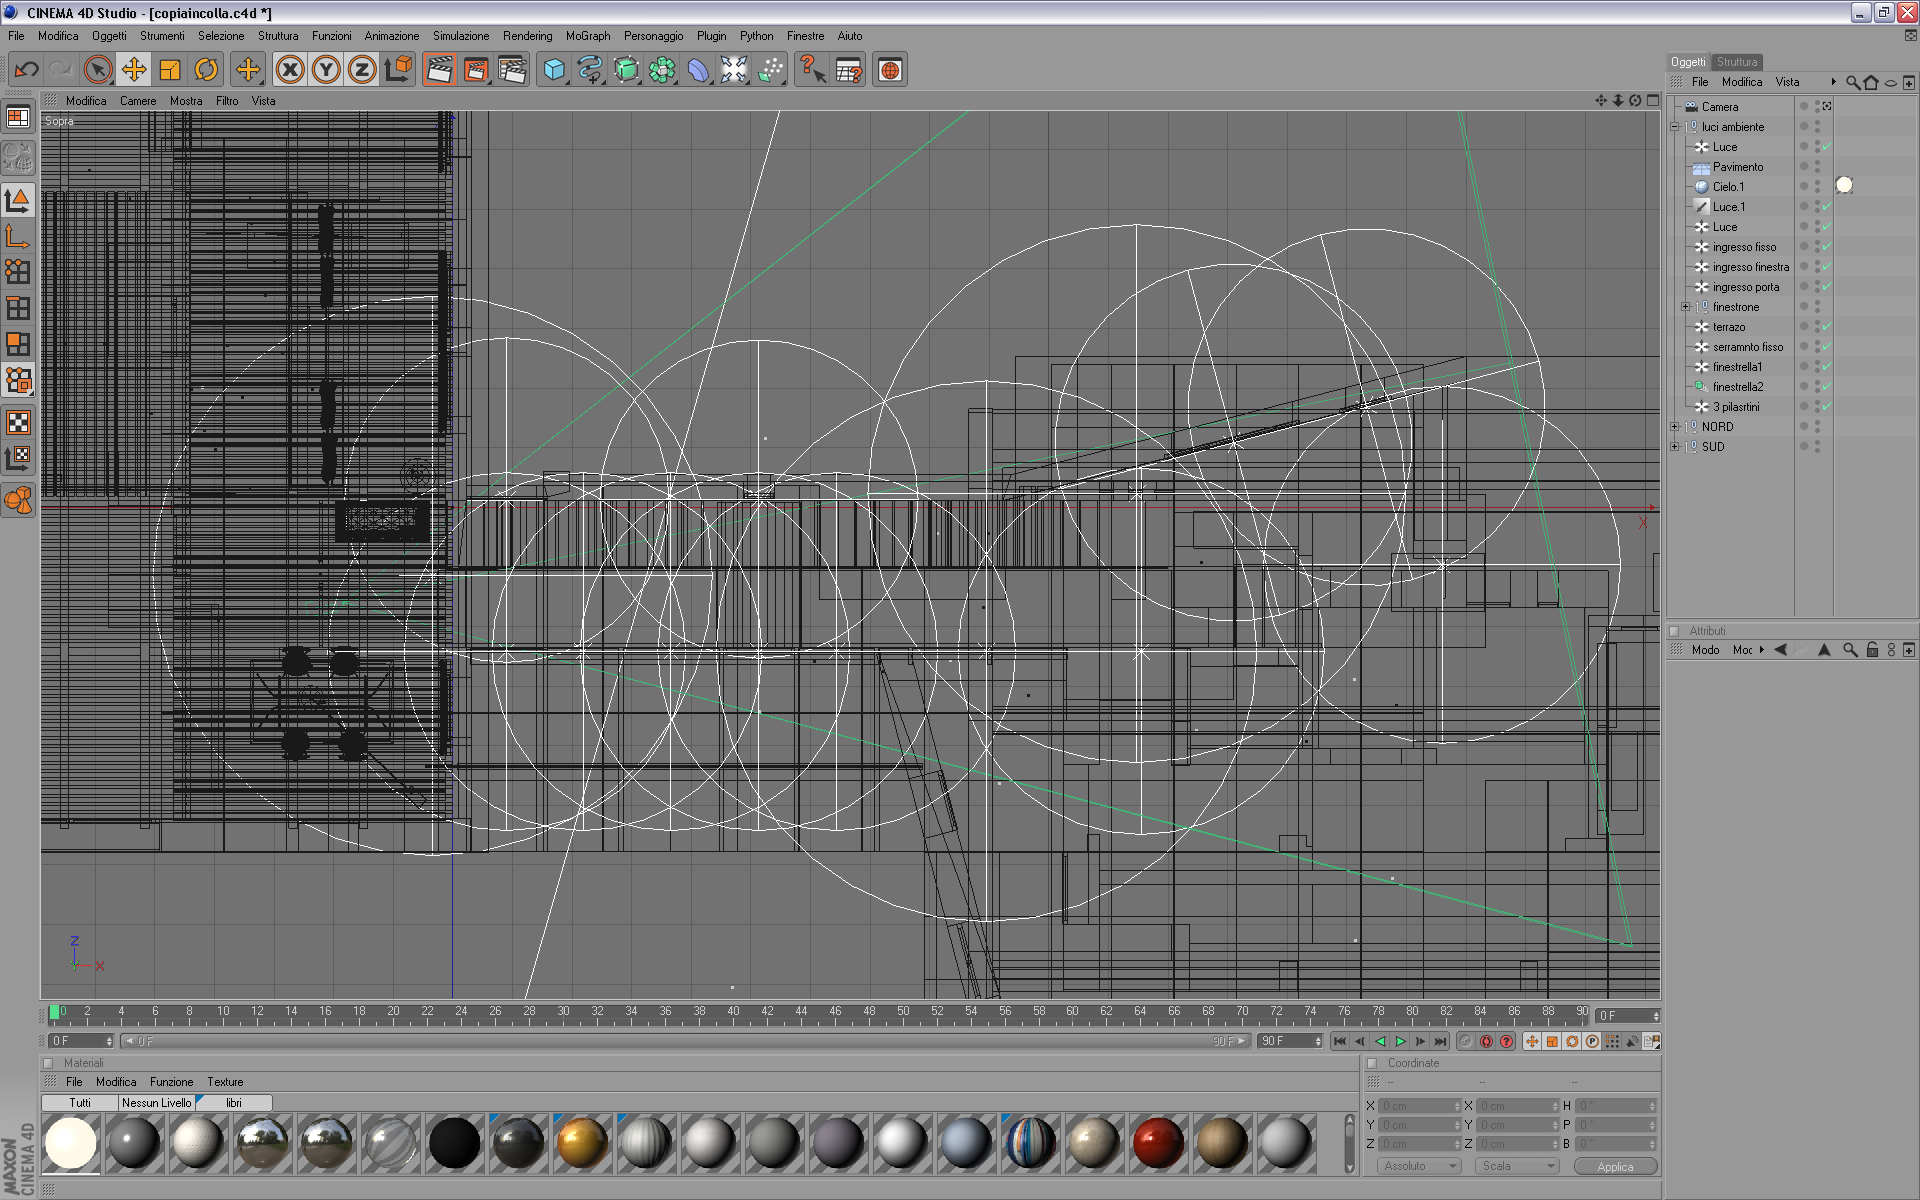Click the Applica button
Screen dimensions: 1920x1200
(1614, 1166)
